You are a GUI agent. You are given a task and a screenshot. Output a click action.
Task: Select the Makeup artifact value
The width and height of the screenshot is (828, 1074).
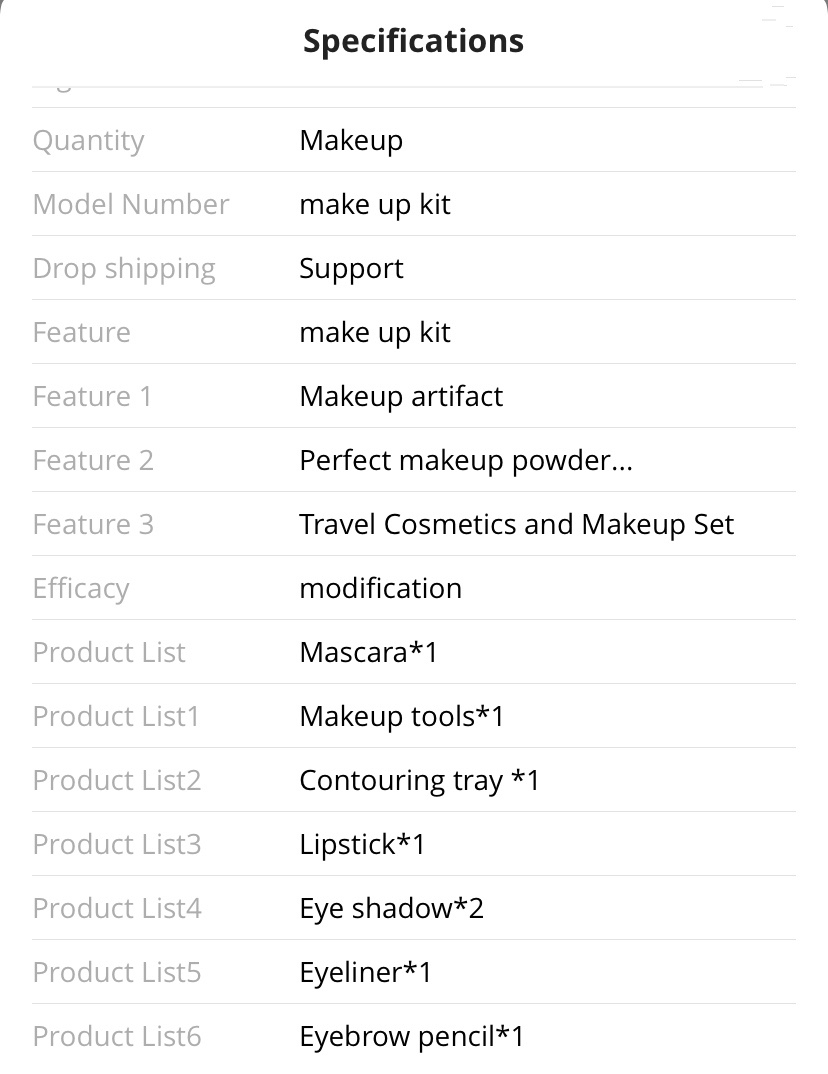point(401,396)
